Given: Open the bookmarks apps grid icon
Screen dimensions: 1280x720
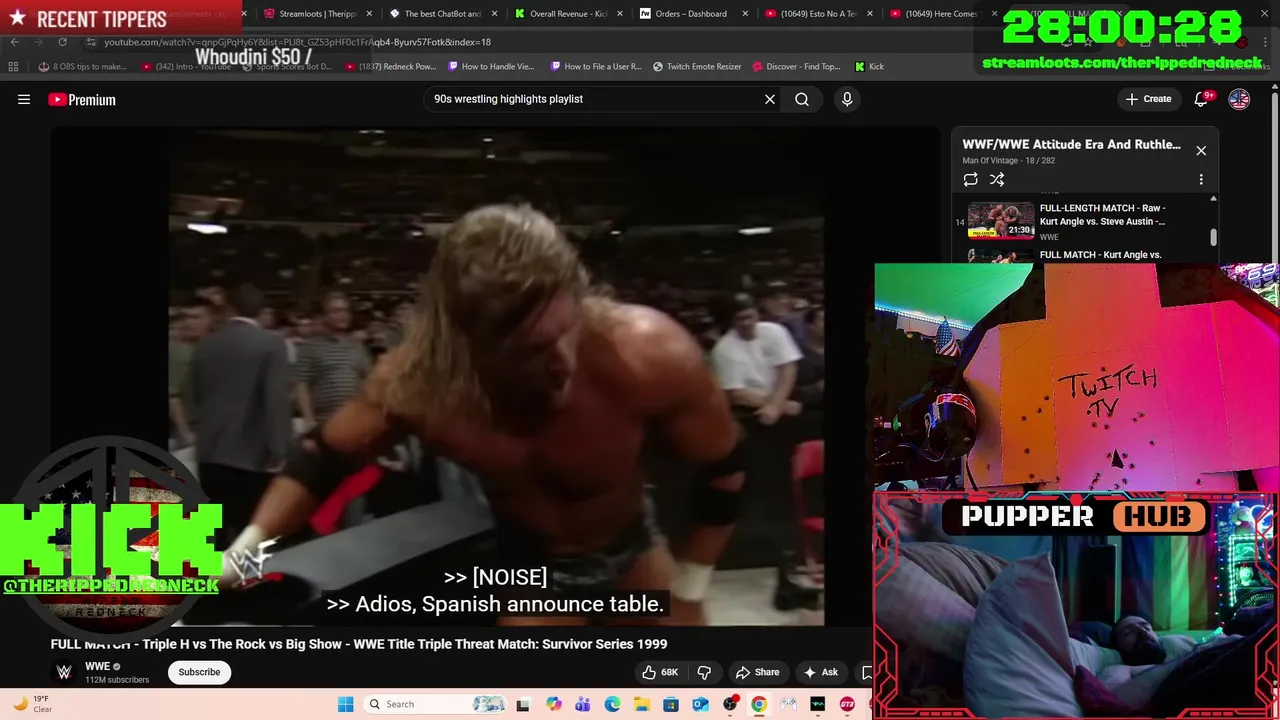Looking at the screenshot, I should 13,66.
